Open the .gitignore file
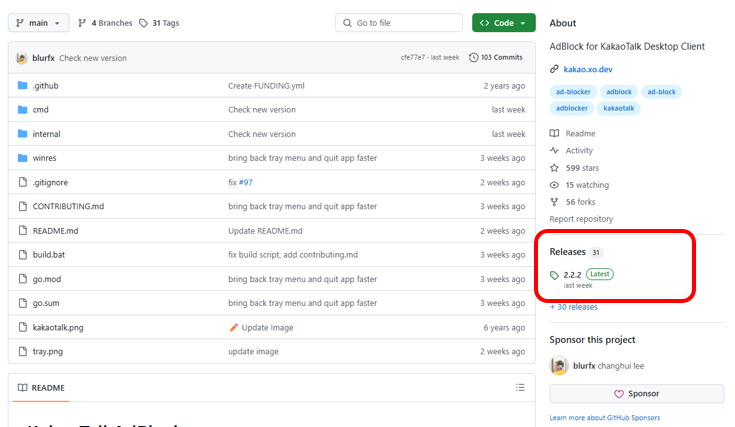This screenshot has height=427, width=735. pyautogui.click(x=50, y=182)
